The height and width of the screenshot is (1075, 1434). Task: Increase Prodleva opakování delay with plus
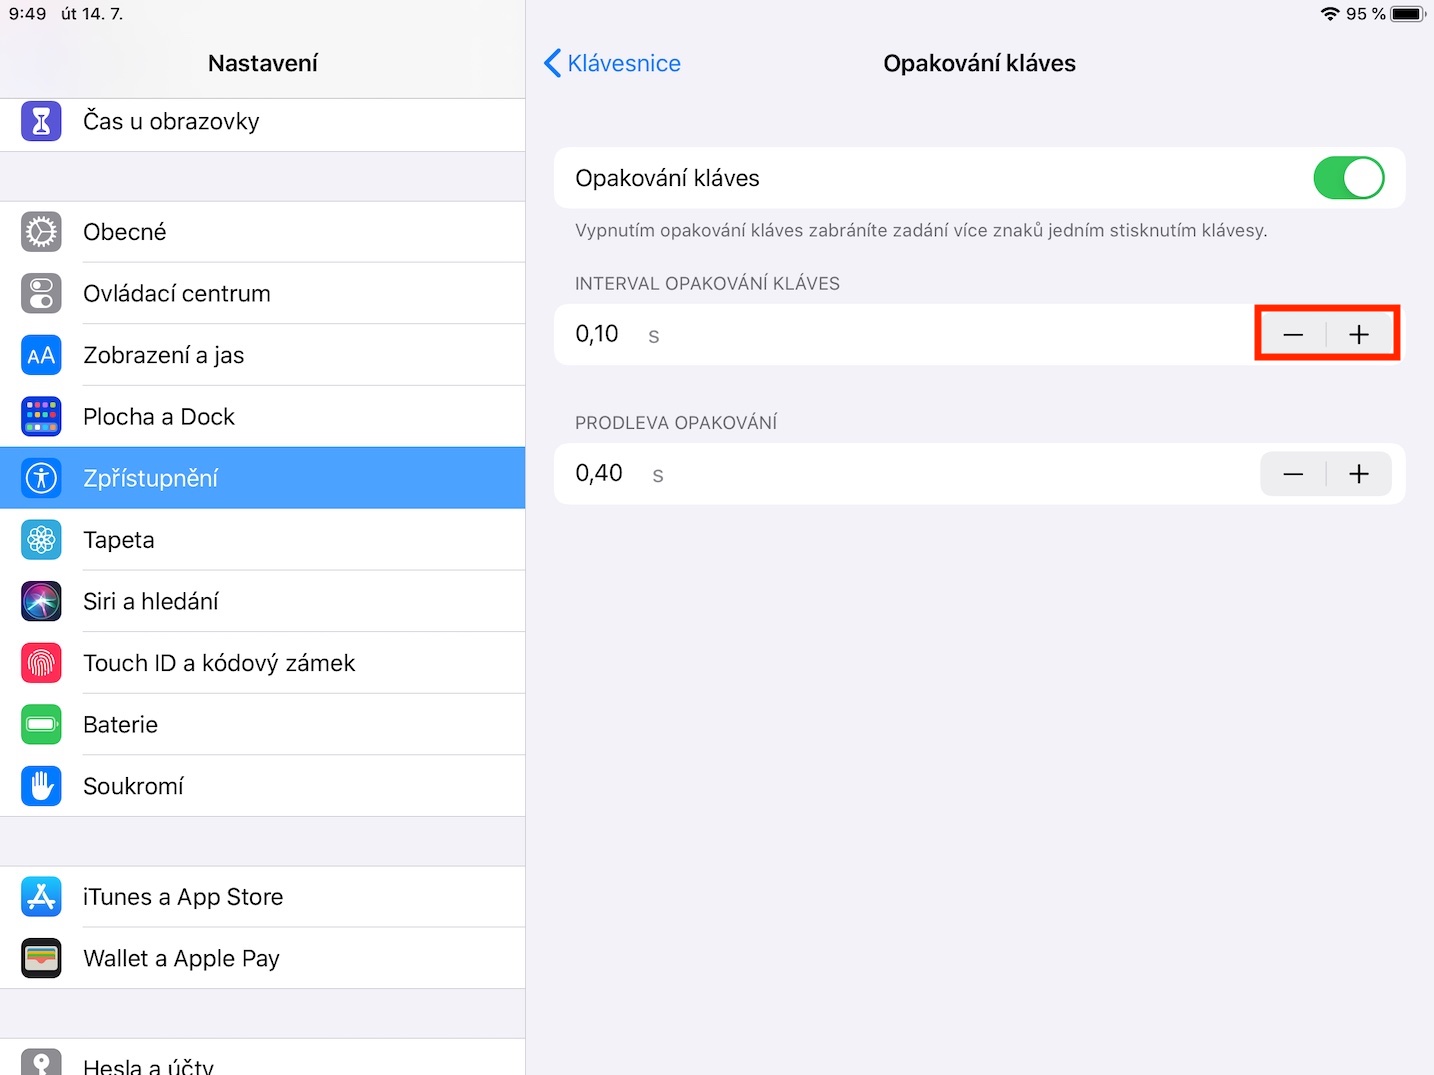coord(1359,474)
